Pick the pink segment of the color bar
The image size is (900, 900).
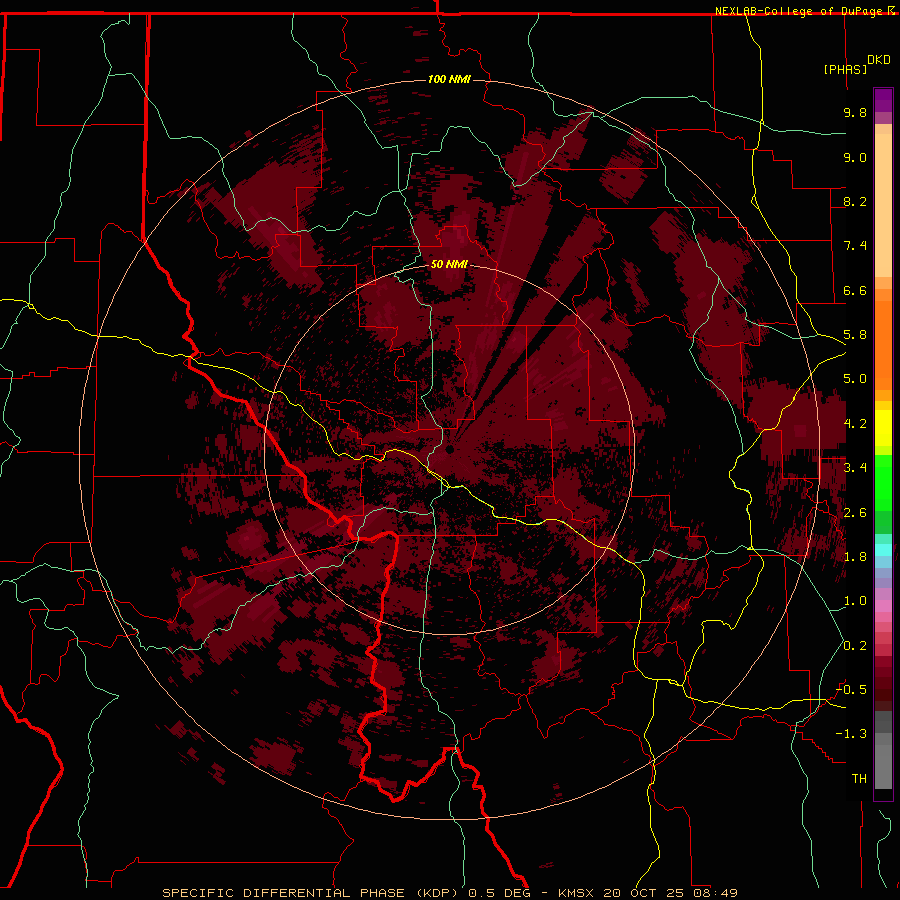[883, 606]
